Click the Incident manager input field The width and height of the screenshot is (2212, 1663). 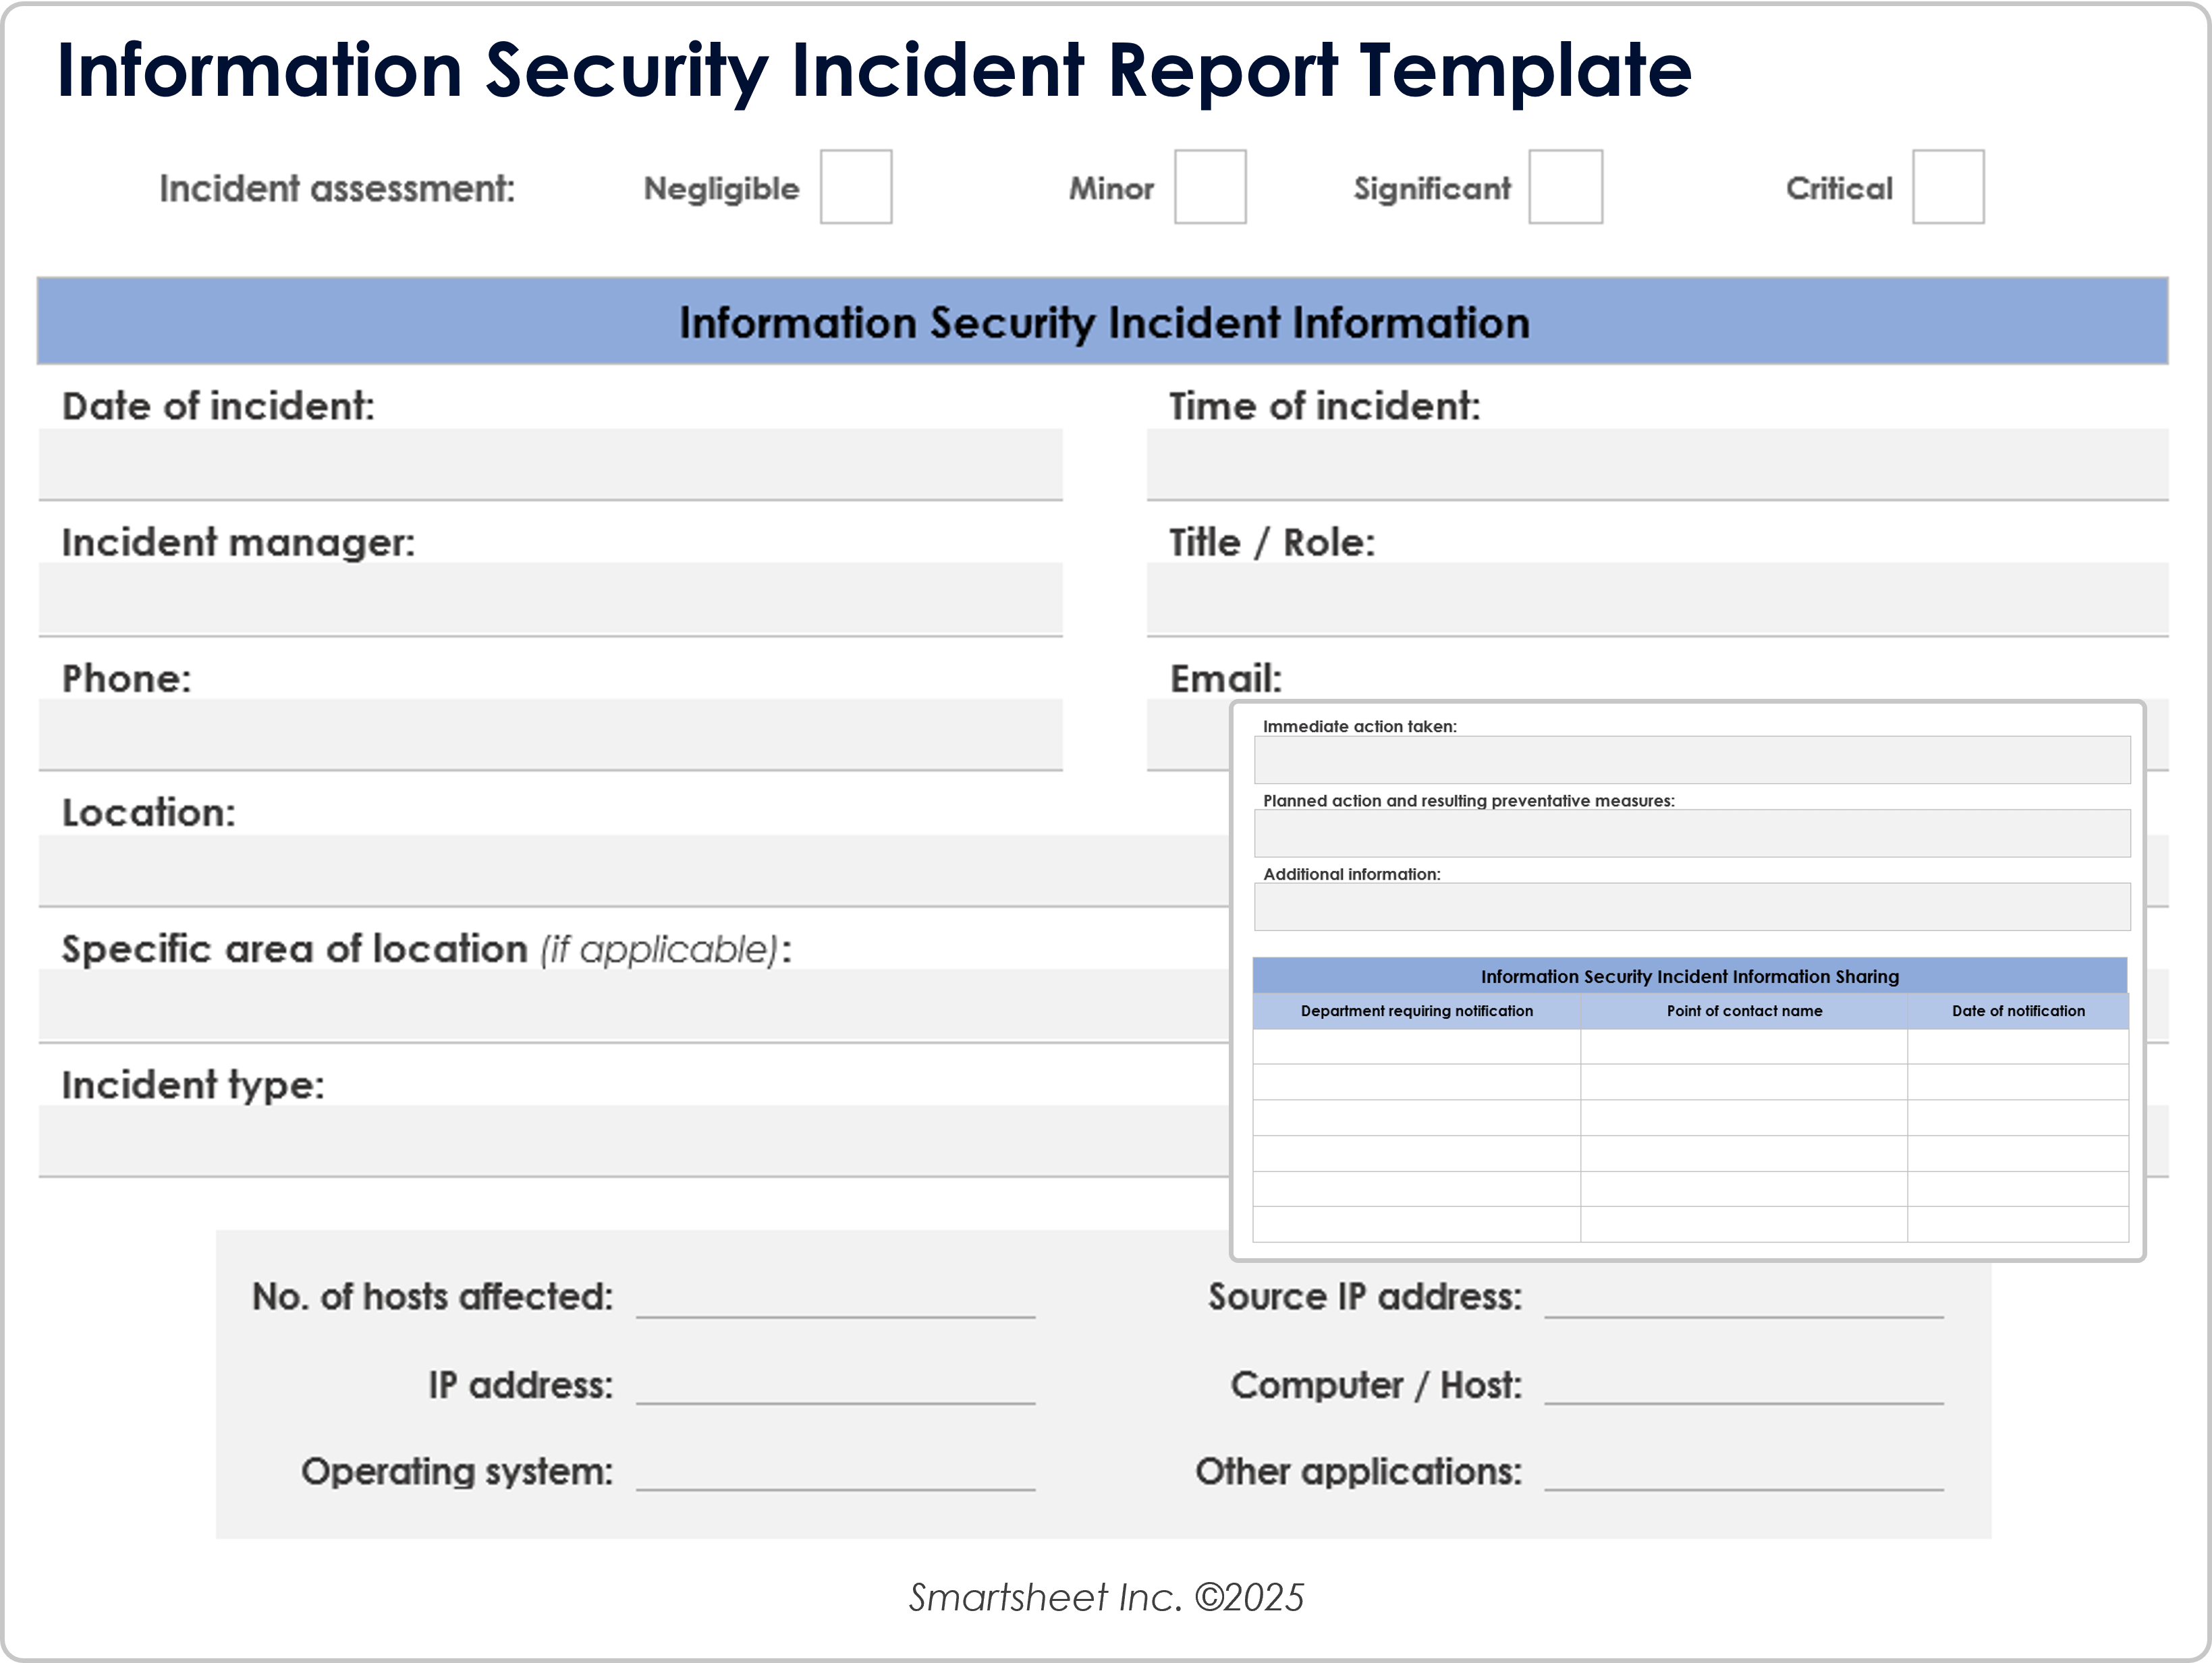click(550, 599)
